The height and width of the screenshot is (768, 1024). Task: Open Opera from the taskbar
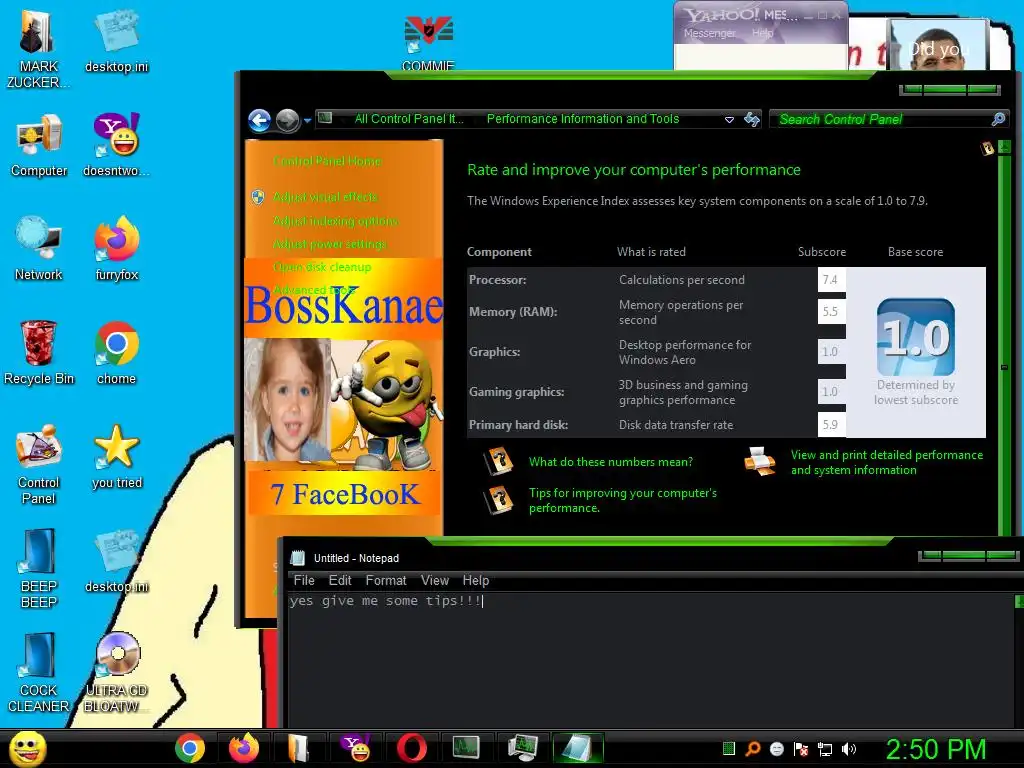click(411, 748)
